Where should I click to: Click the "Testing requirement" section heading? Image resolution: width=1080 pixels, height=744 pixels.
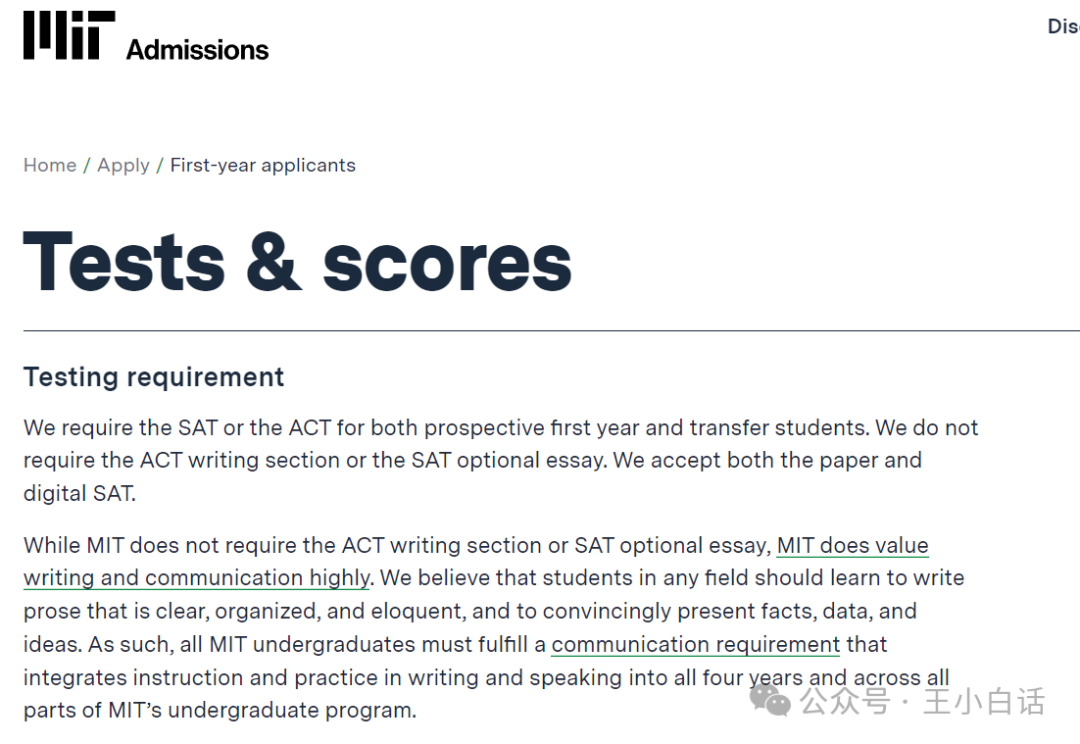point(154,378)
